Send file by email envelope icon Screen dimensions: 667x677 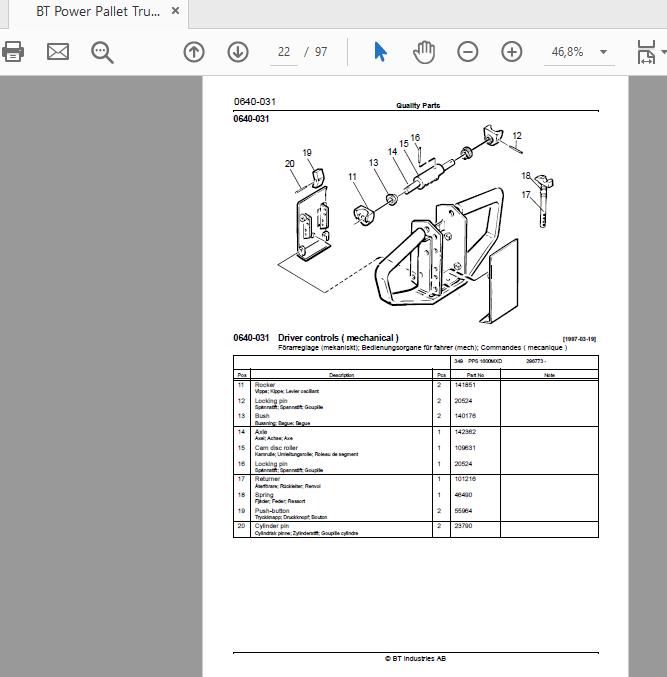click(x=58, y=52)
